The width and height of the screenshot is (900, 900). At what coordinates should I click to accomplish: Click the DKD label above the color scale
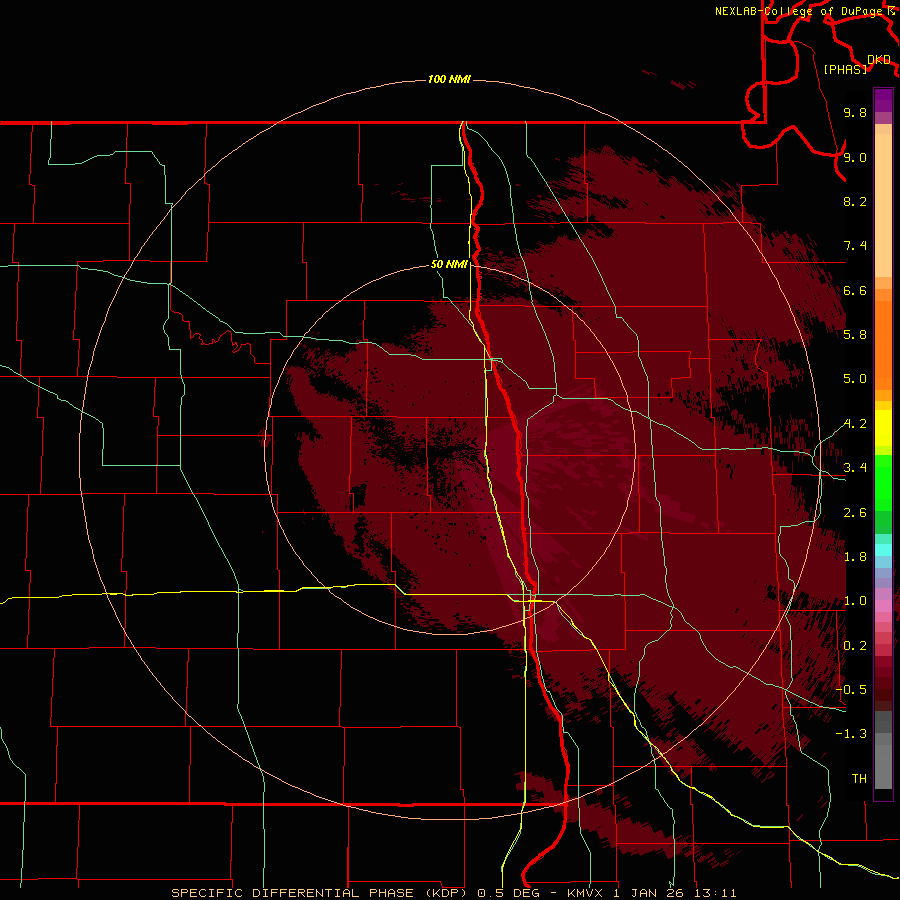coord(879,60)
